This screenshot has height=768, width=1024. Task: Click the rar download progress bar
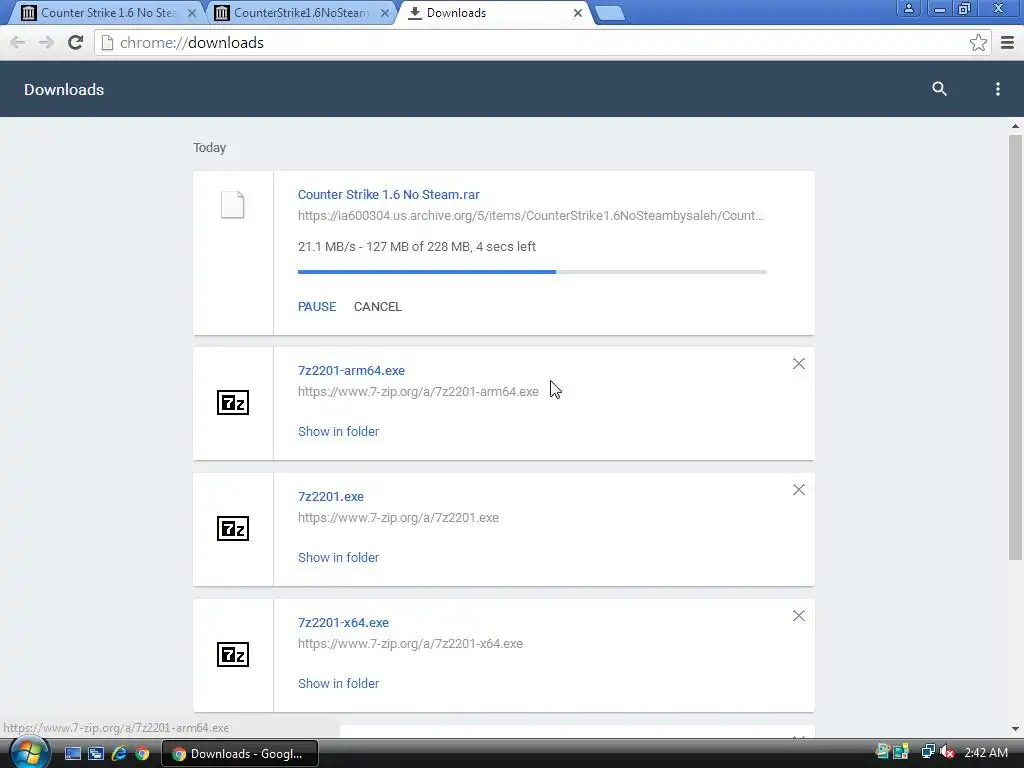(x=532, y=272)
